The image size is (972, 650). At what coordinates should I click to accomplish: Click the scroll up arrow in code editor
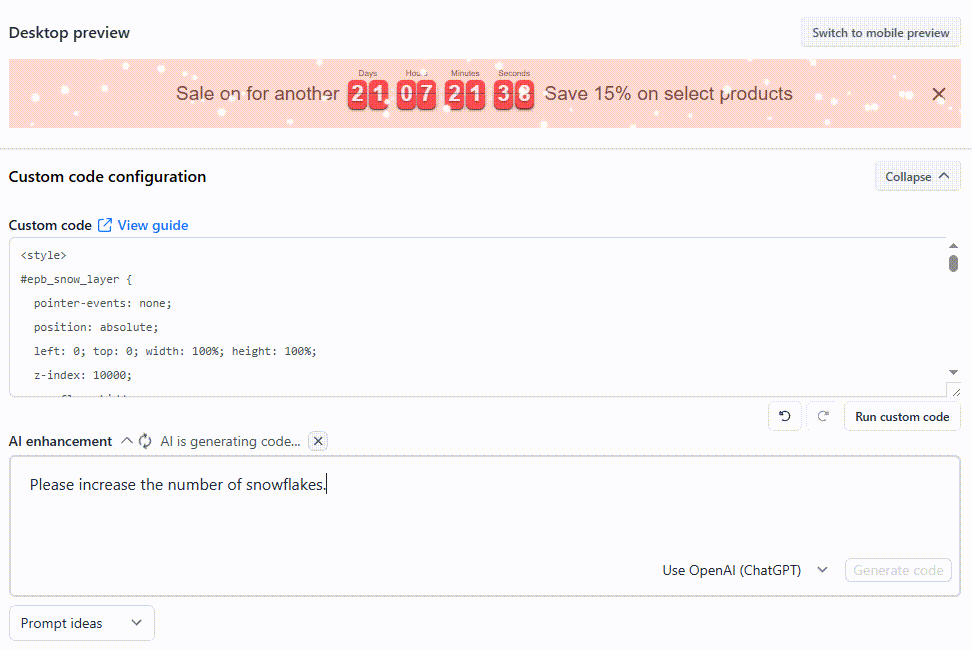coord(953,246)
